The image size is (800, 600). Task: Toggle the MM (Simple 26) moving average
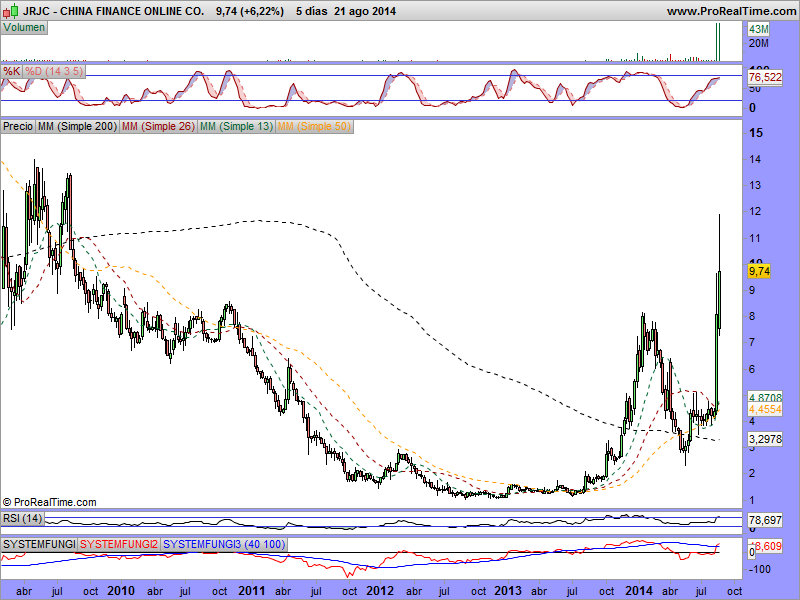coord(157,127)
